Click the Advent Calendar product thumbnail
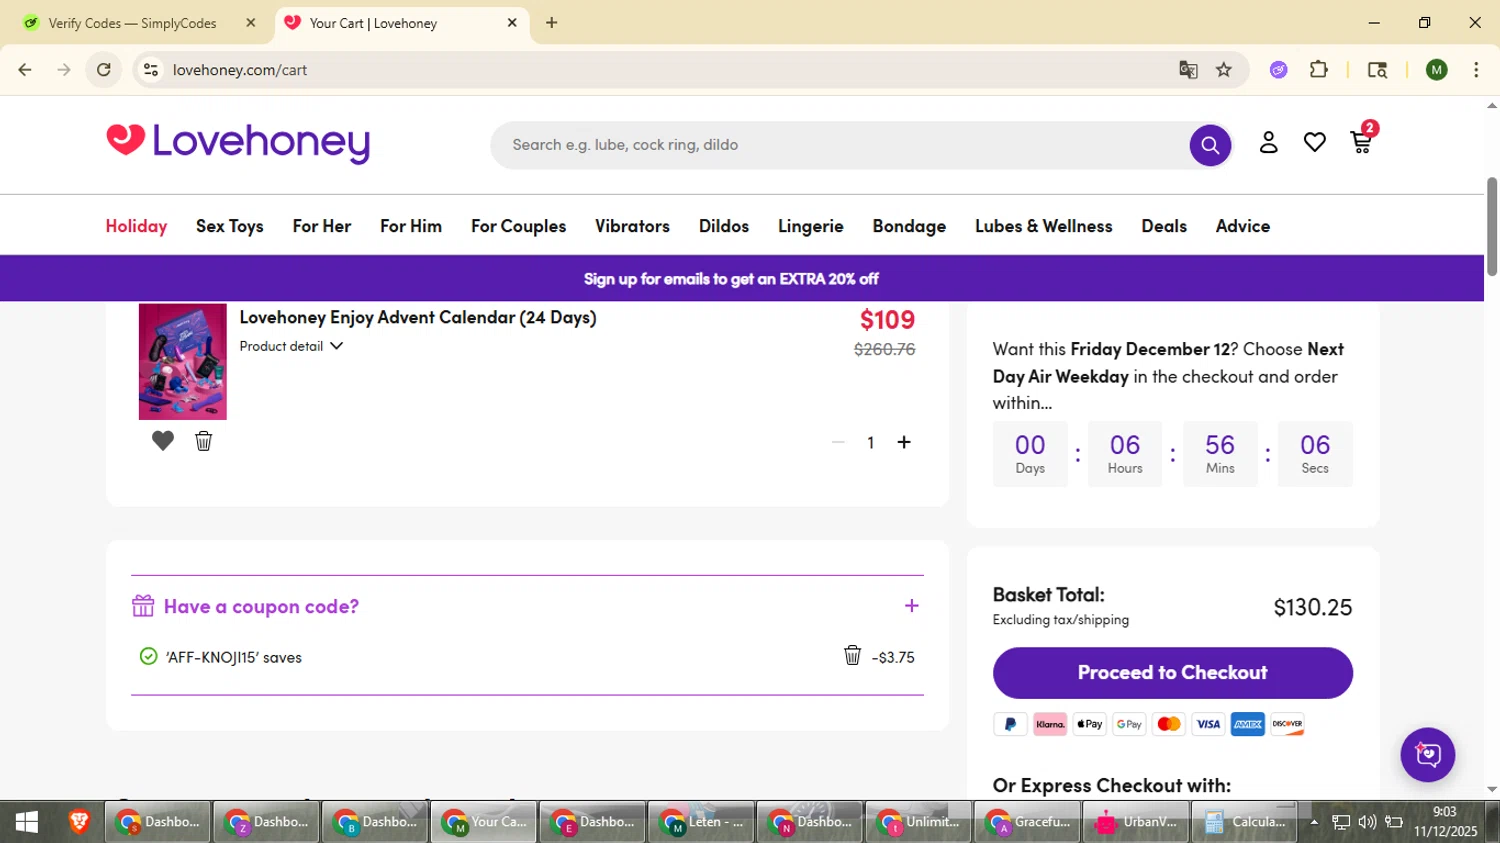This screenshot has width=1500, height=843. (x=183, y=361)
